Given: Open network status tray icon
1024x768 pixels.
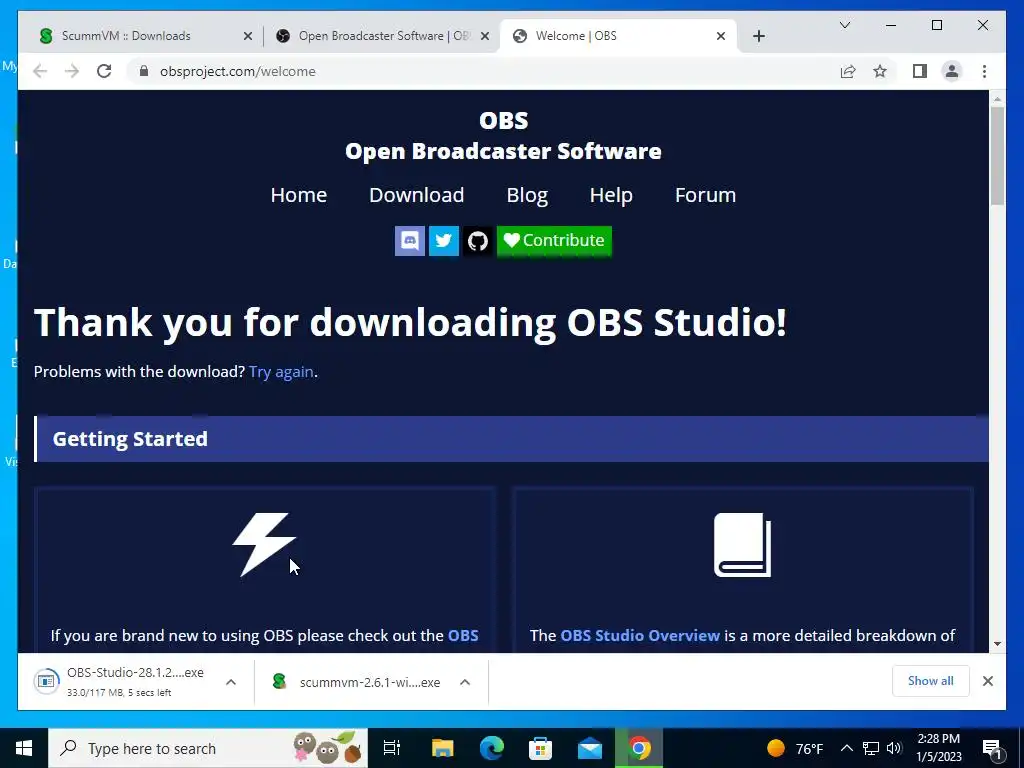Looking at the screenshot, I should click(x=871, y=748).
